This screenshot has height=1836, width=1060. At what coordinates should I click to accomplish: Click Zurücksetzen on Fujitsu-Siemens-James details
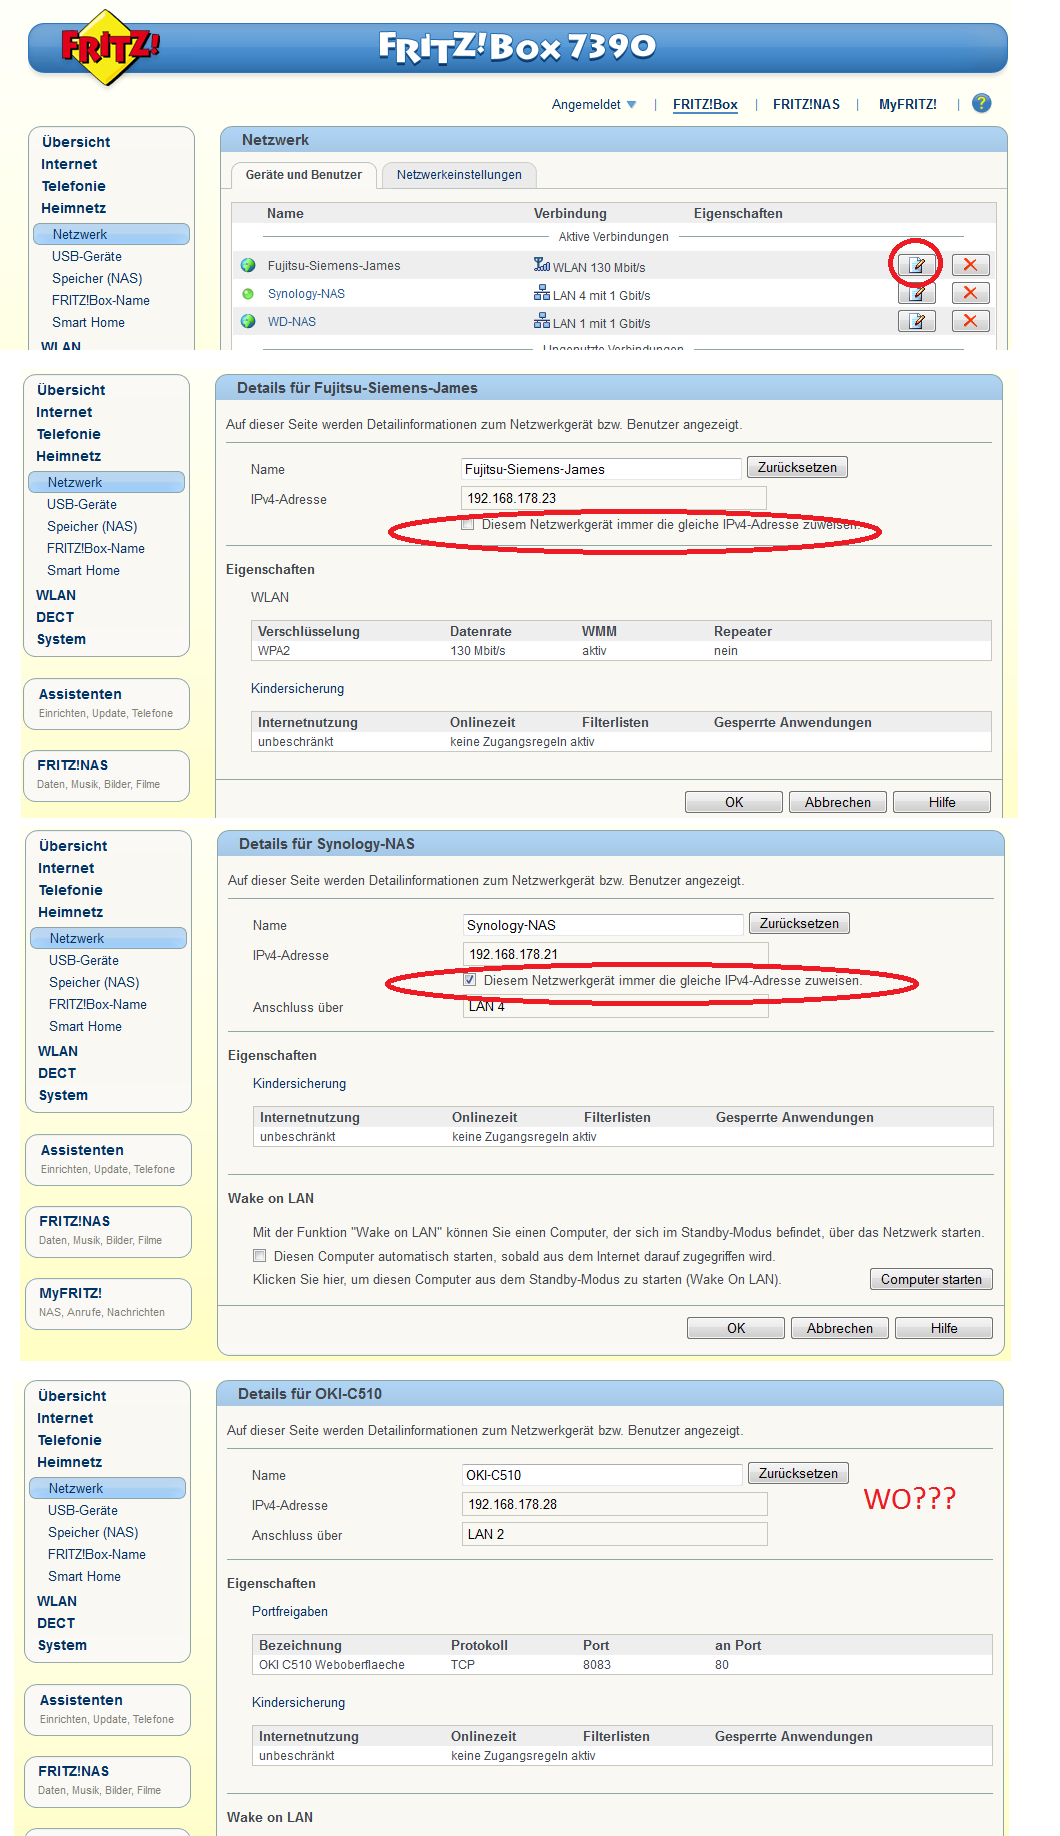click(797, 467)
